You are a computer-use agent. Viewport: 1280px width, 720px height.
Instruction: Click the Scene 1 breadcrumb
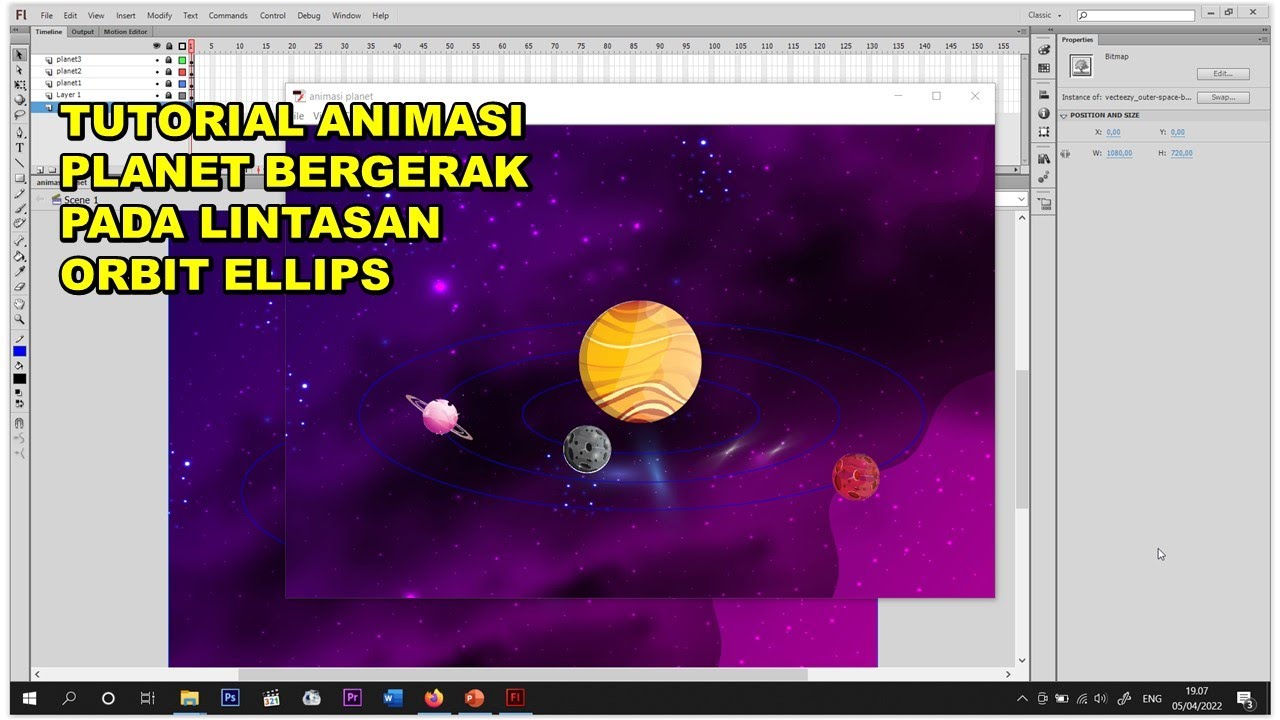click(x=80, y=200)
